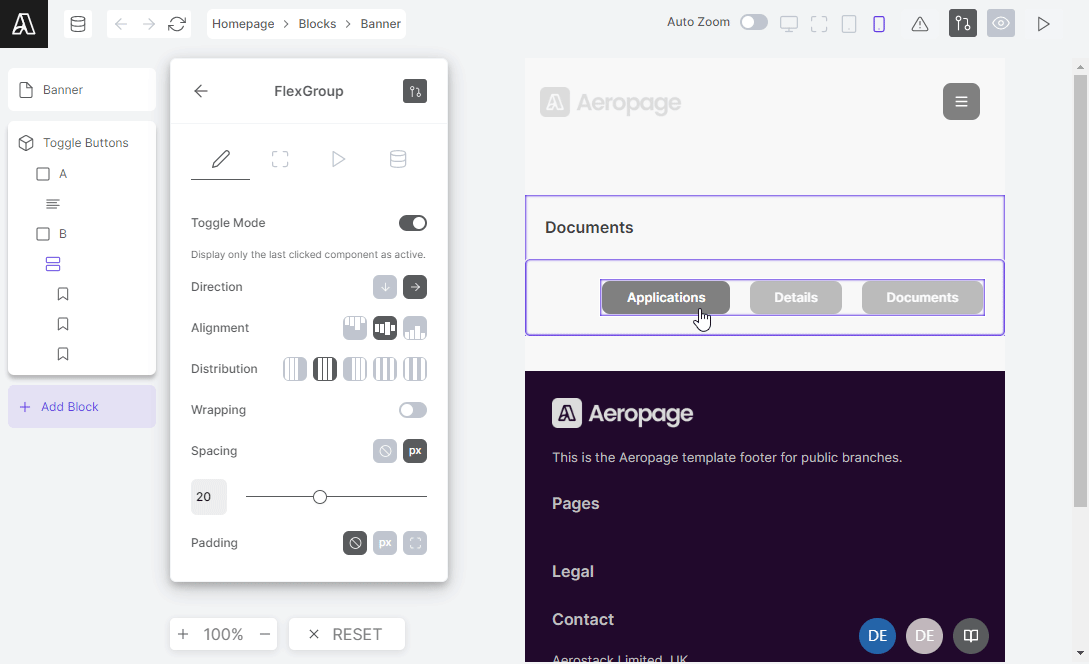1089x664 pixels.
Task: Open the warnings triangle icon
Action: click(920, 24)
